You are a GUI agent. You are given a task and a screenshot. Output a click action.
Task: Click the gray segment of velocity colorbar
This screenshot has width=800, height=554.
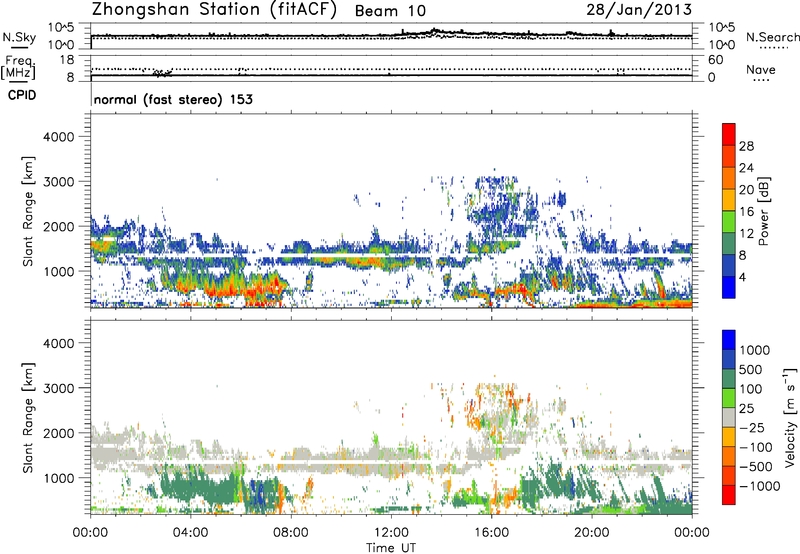(729, 417)
